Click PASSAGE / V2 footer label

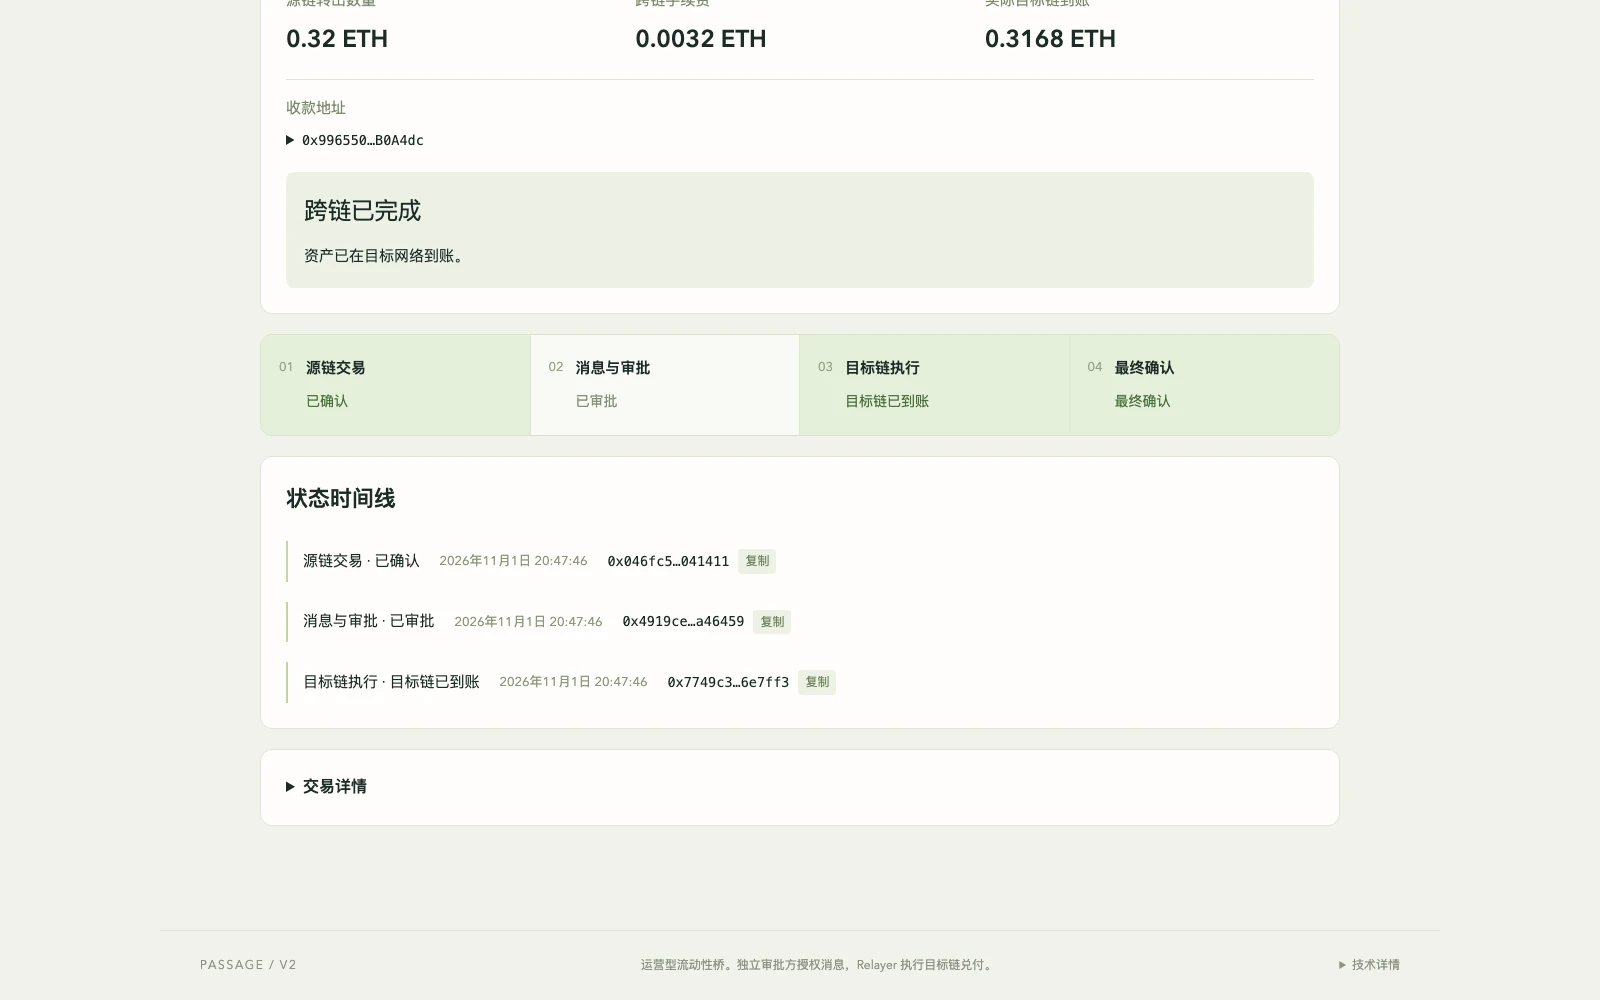point(248,965)
